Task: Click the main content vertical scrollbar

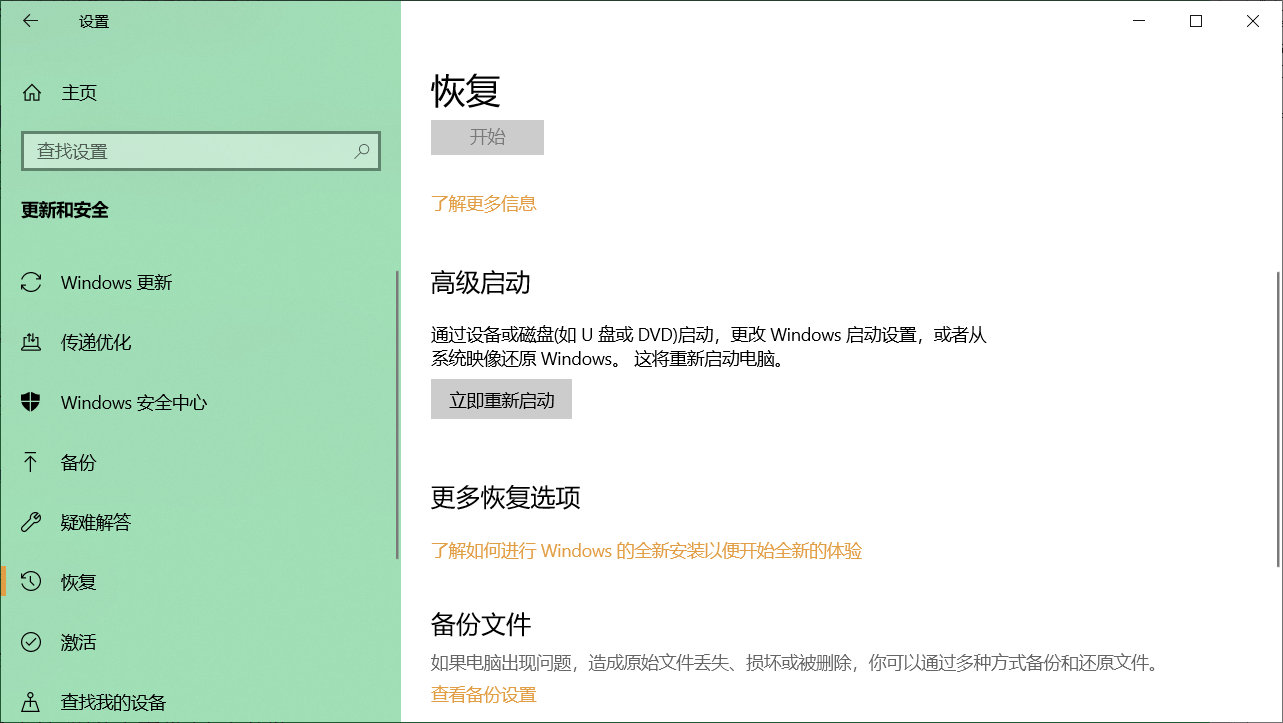Action: (x=1277, y=418)
